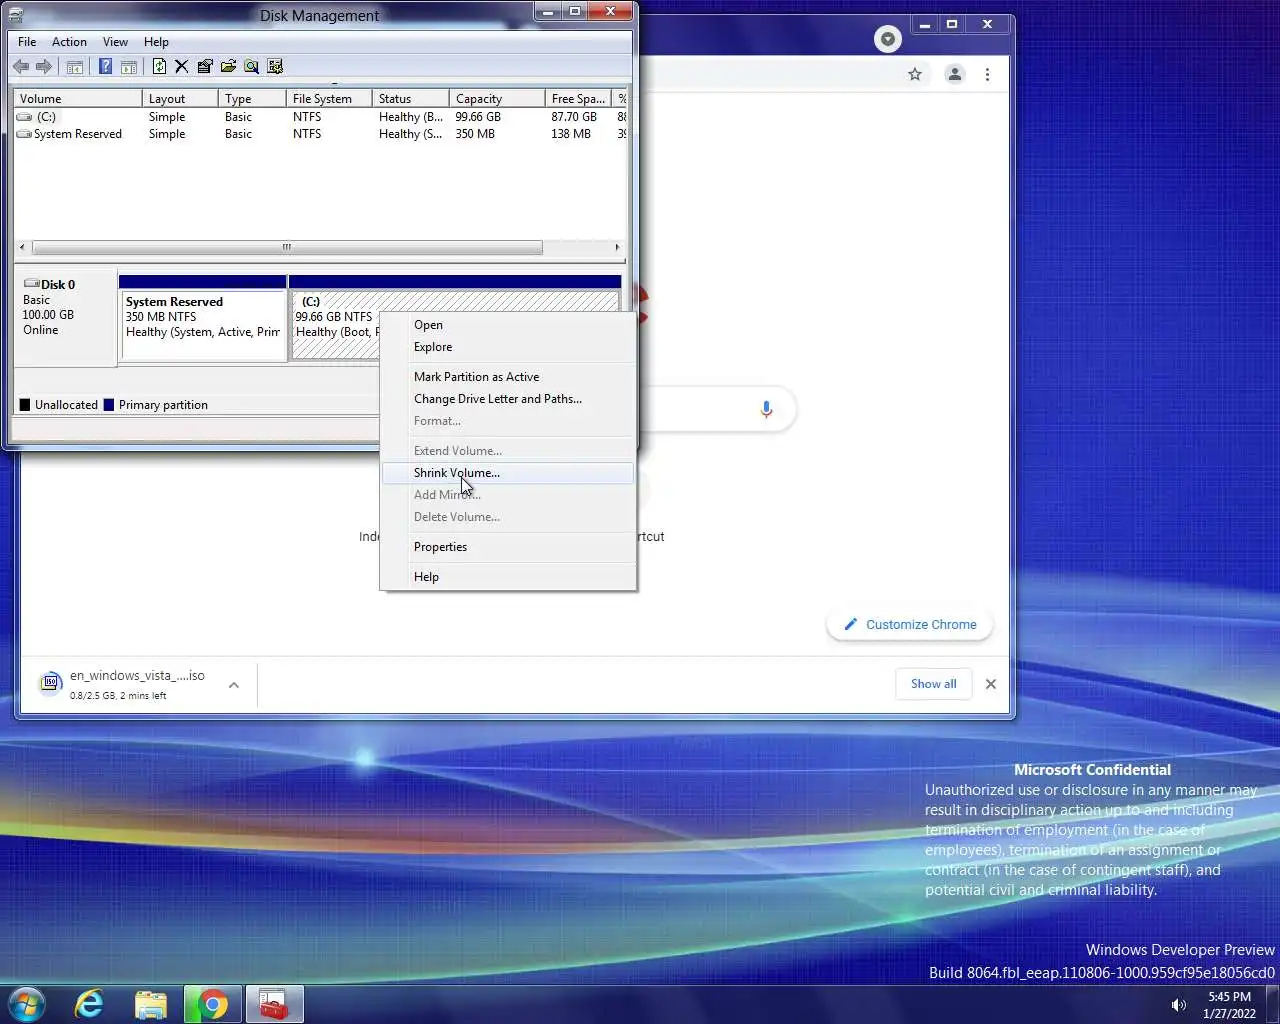Click the red toolbox taskbar icon
Image resolution: width=1280 pixels, height=1024 pixels.
(273, 1004)
